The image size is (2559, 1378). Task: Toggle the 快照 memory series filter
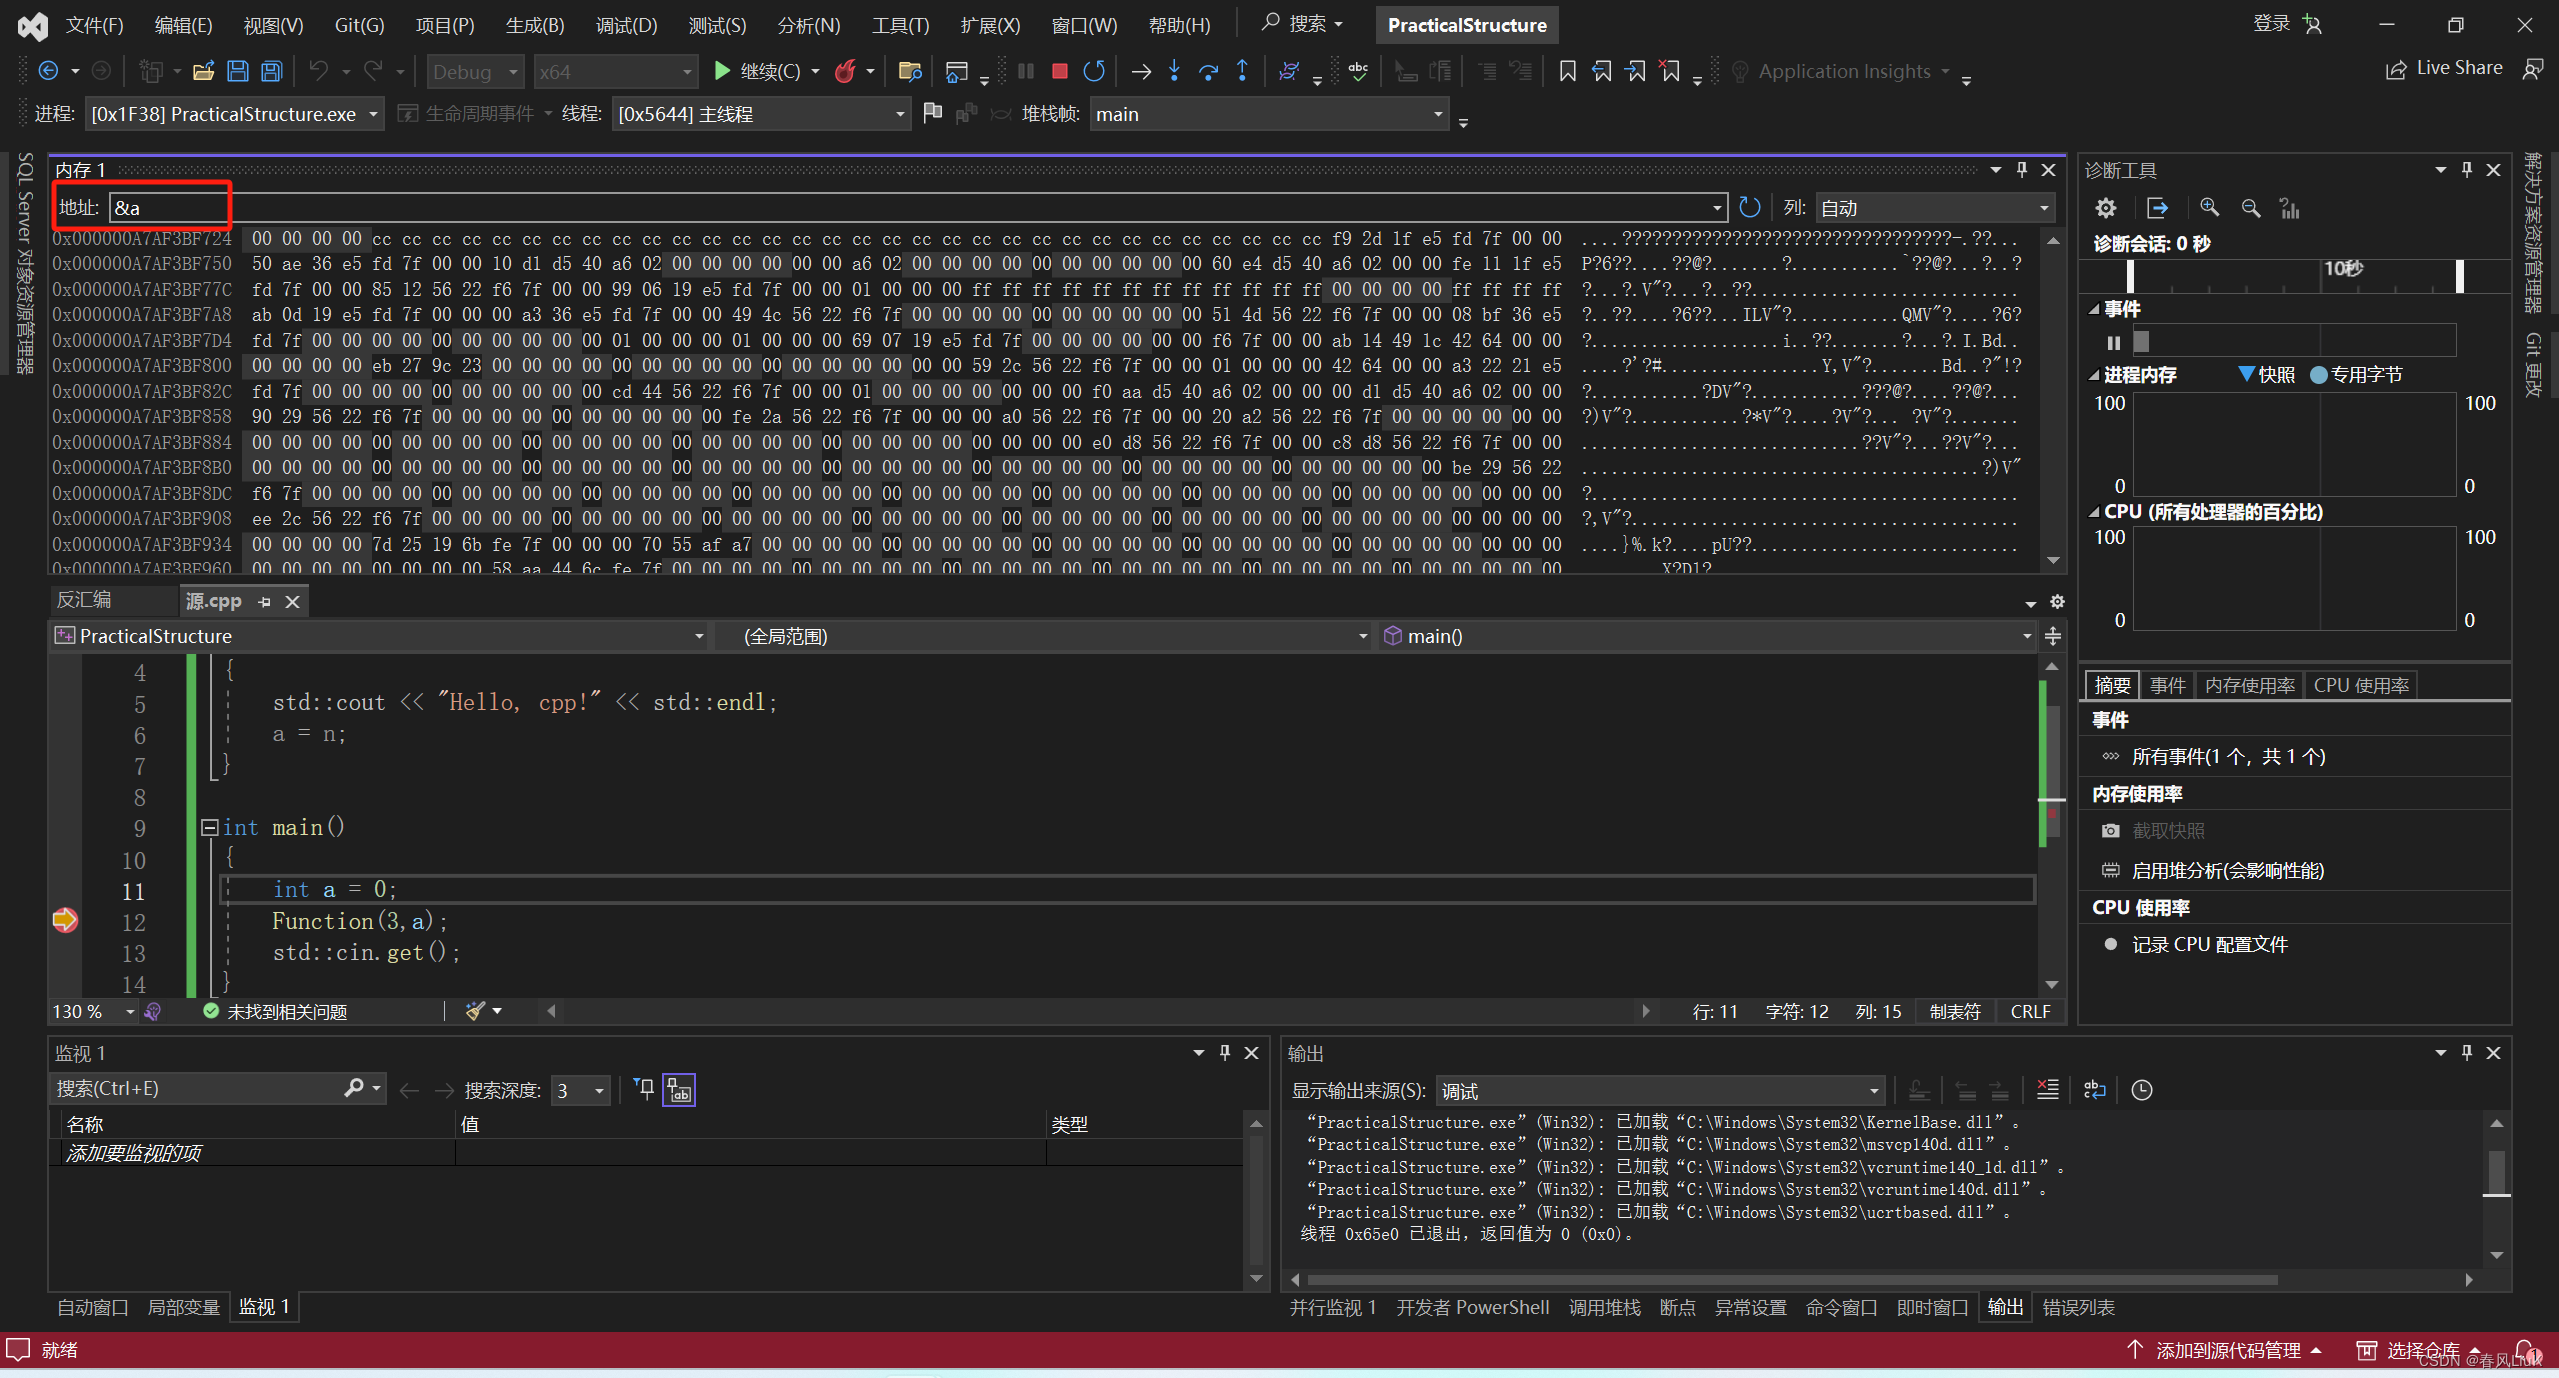[2266, 375]
